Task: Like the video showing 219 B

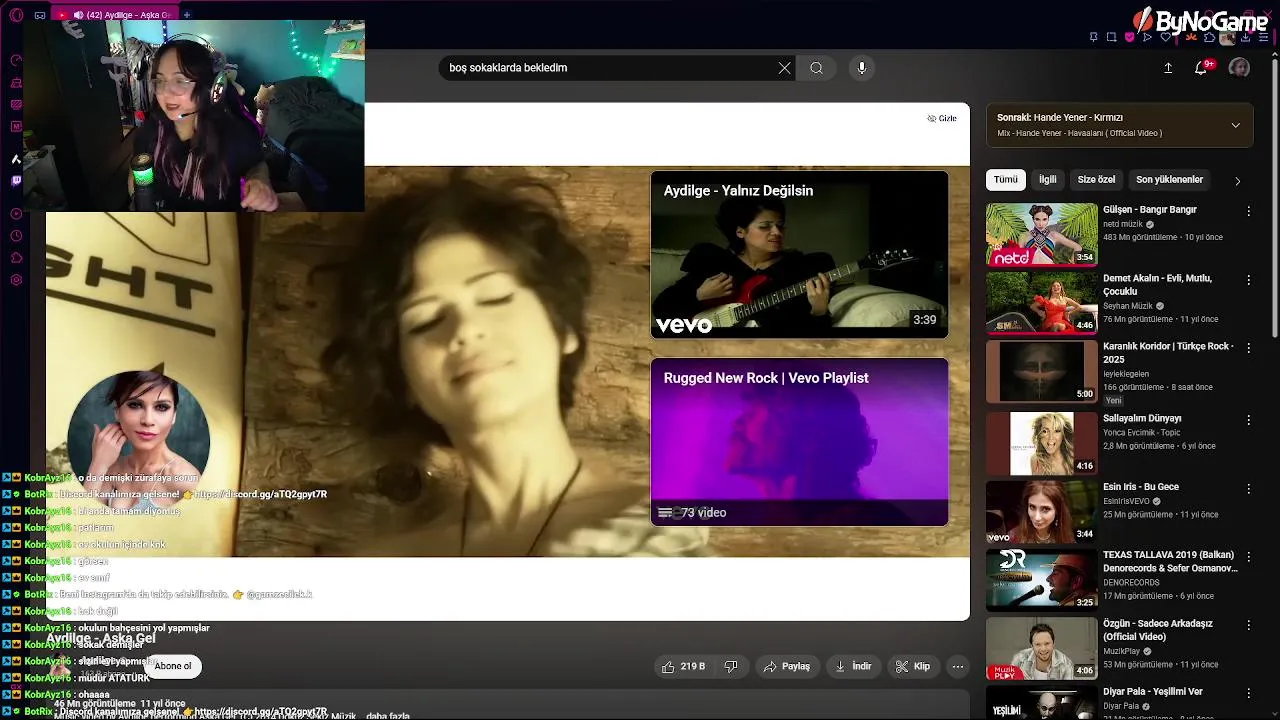Action: [x=683, y=666]
